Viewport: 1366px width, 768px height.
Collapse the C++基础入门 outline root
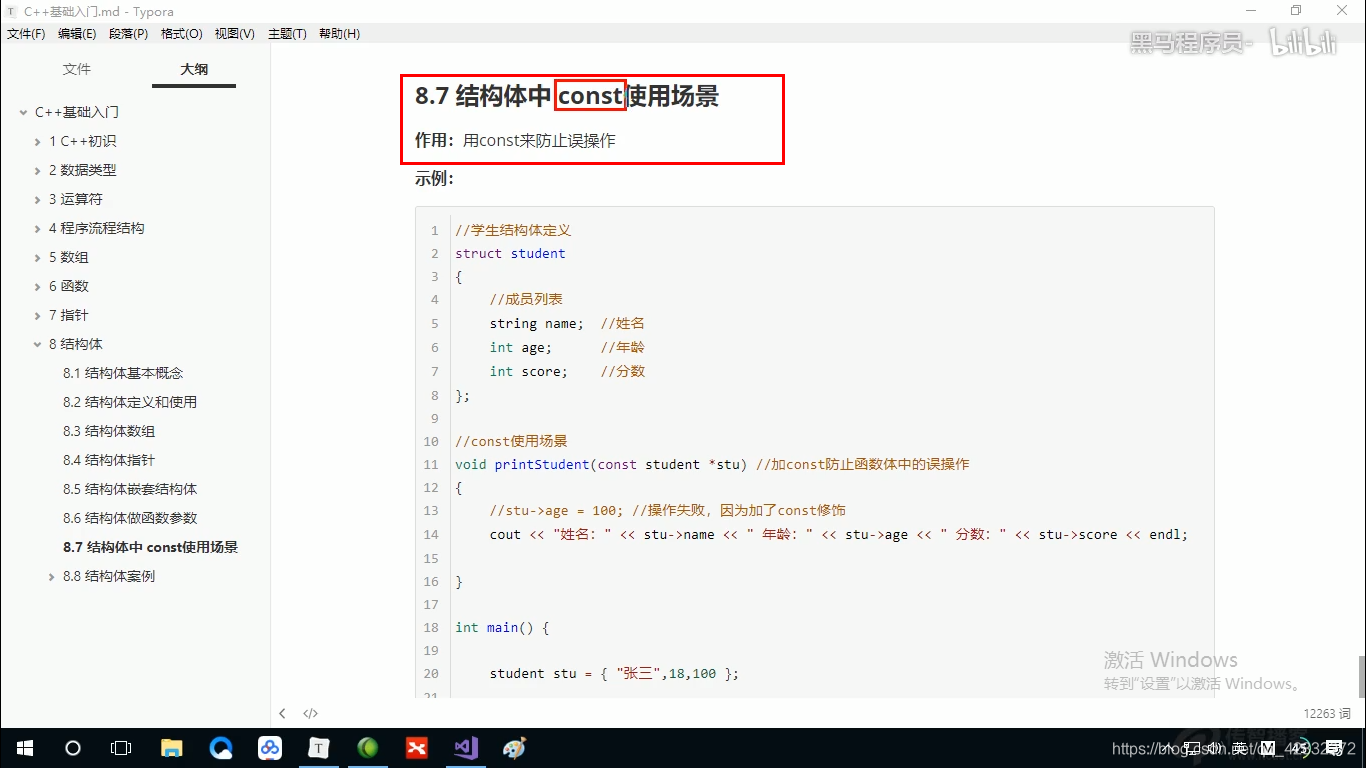tap(24, 112)
